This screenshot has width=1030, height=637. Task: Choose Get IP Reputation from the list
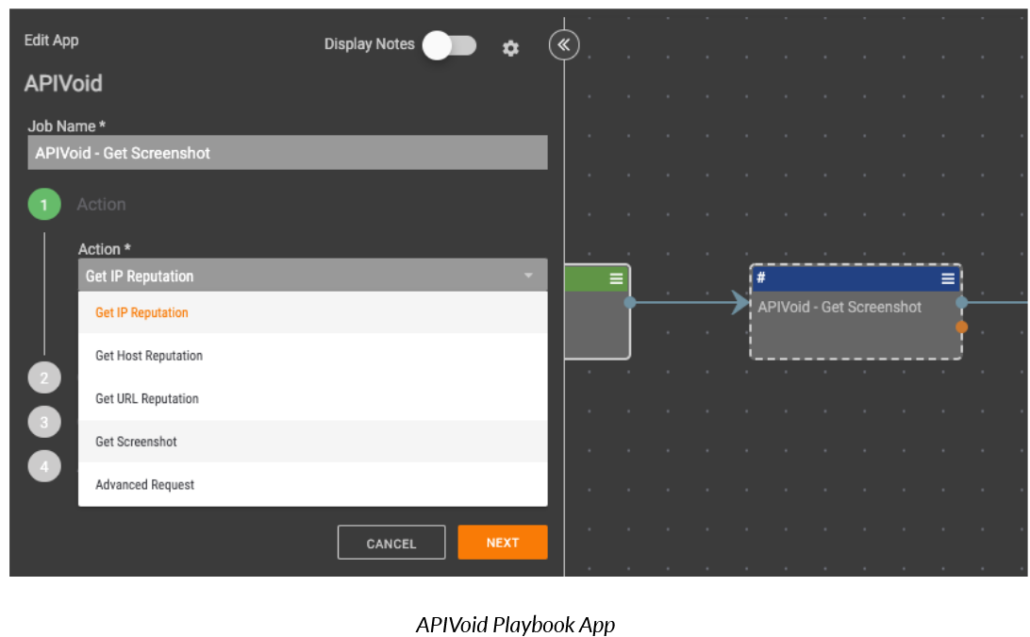(x=313, y=313)
